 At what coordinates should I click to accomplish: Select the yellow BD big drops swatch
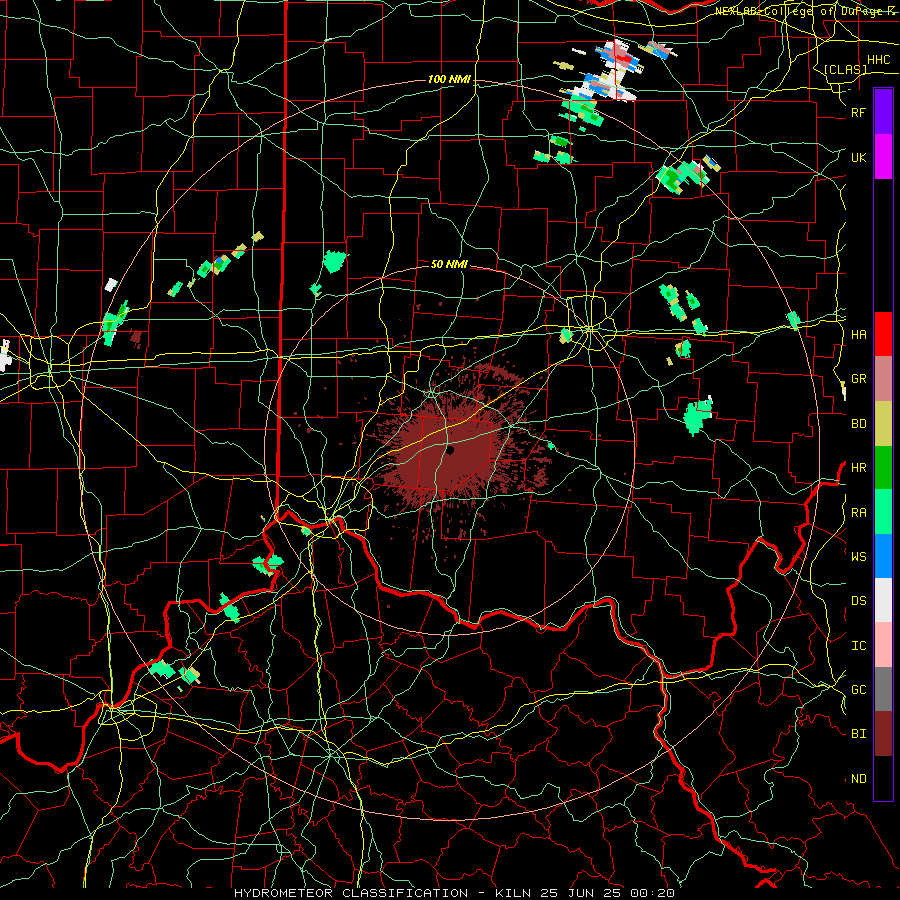click(x=883, y=424)
